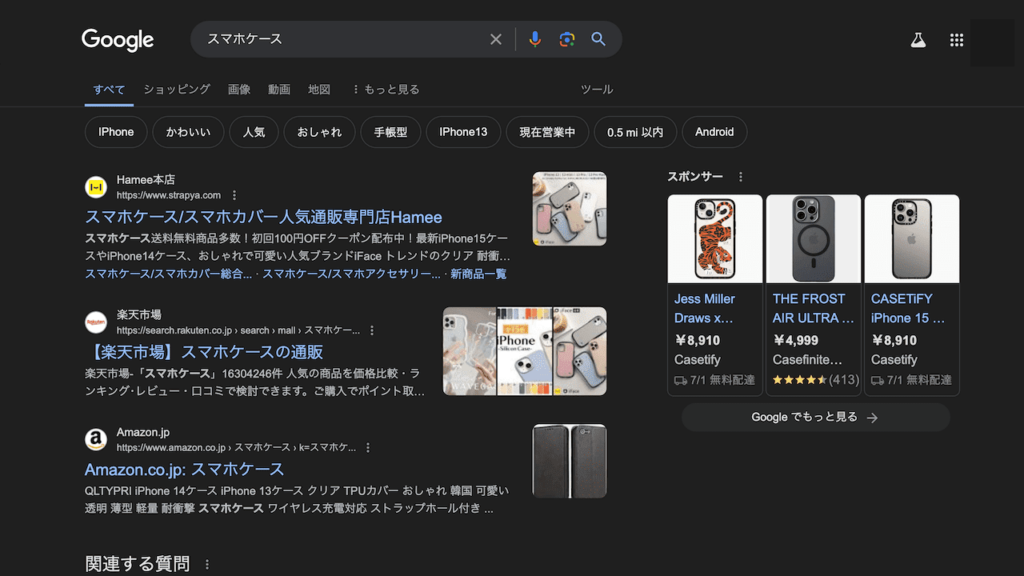Open Jess Miller Draws product link

[x=705, y=308]
